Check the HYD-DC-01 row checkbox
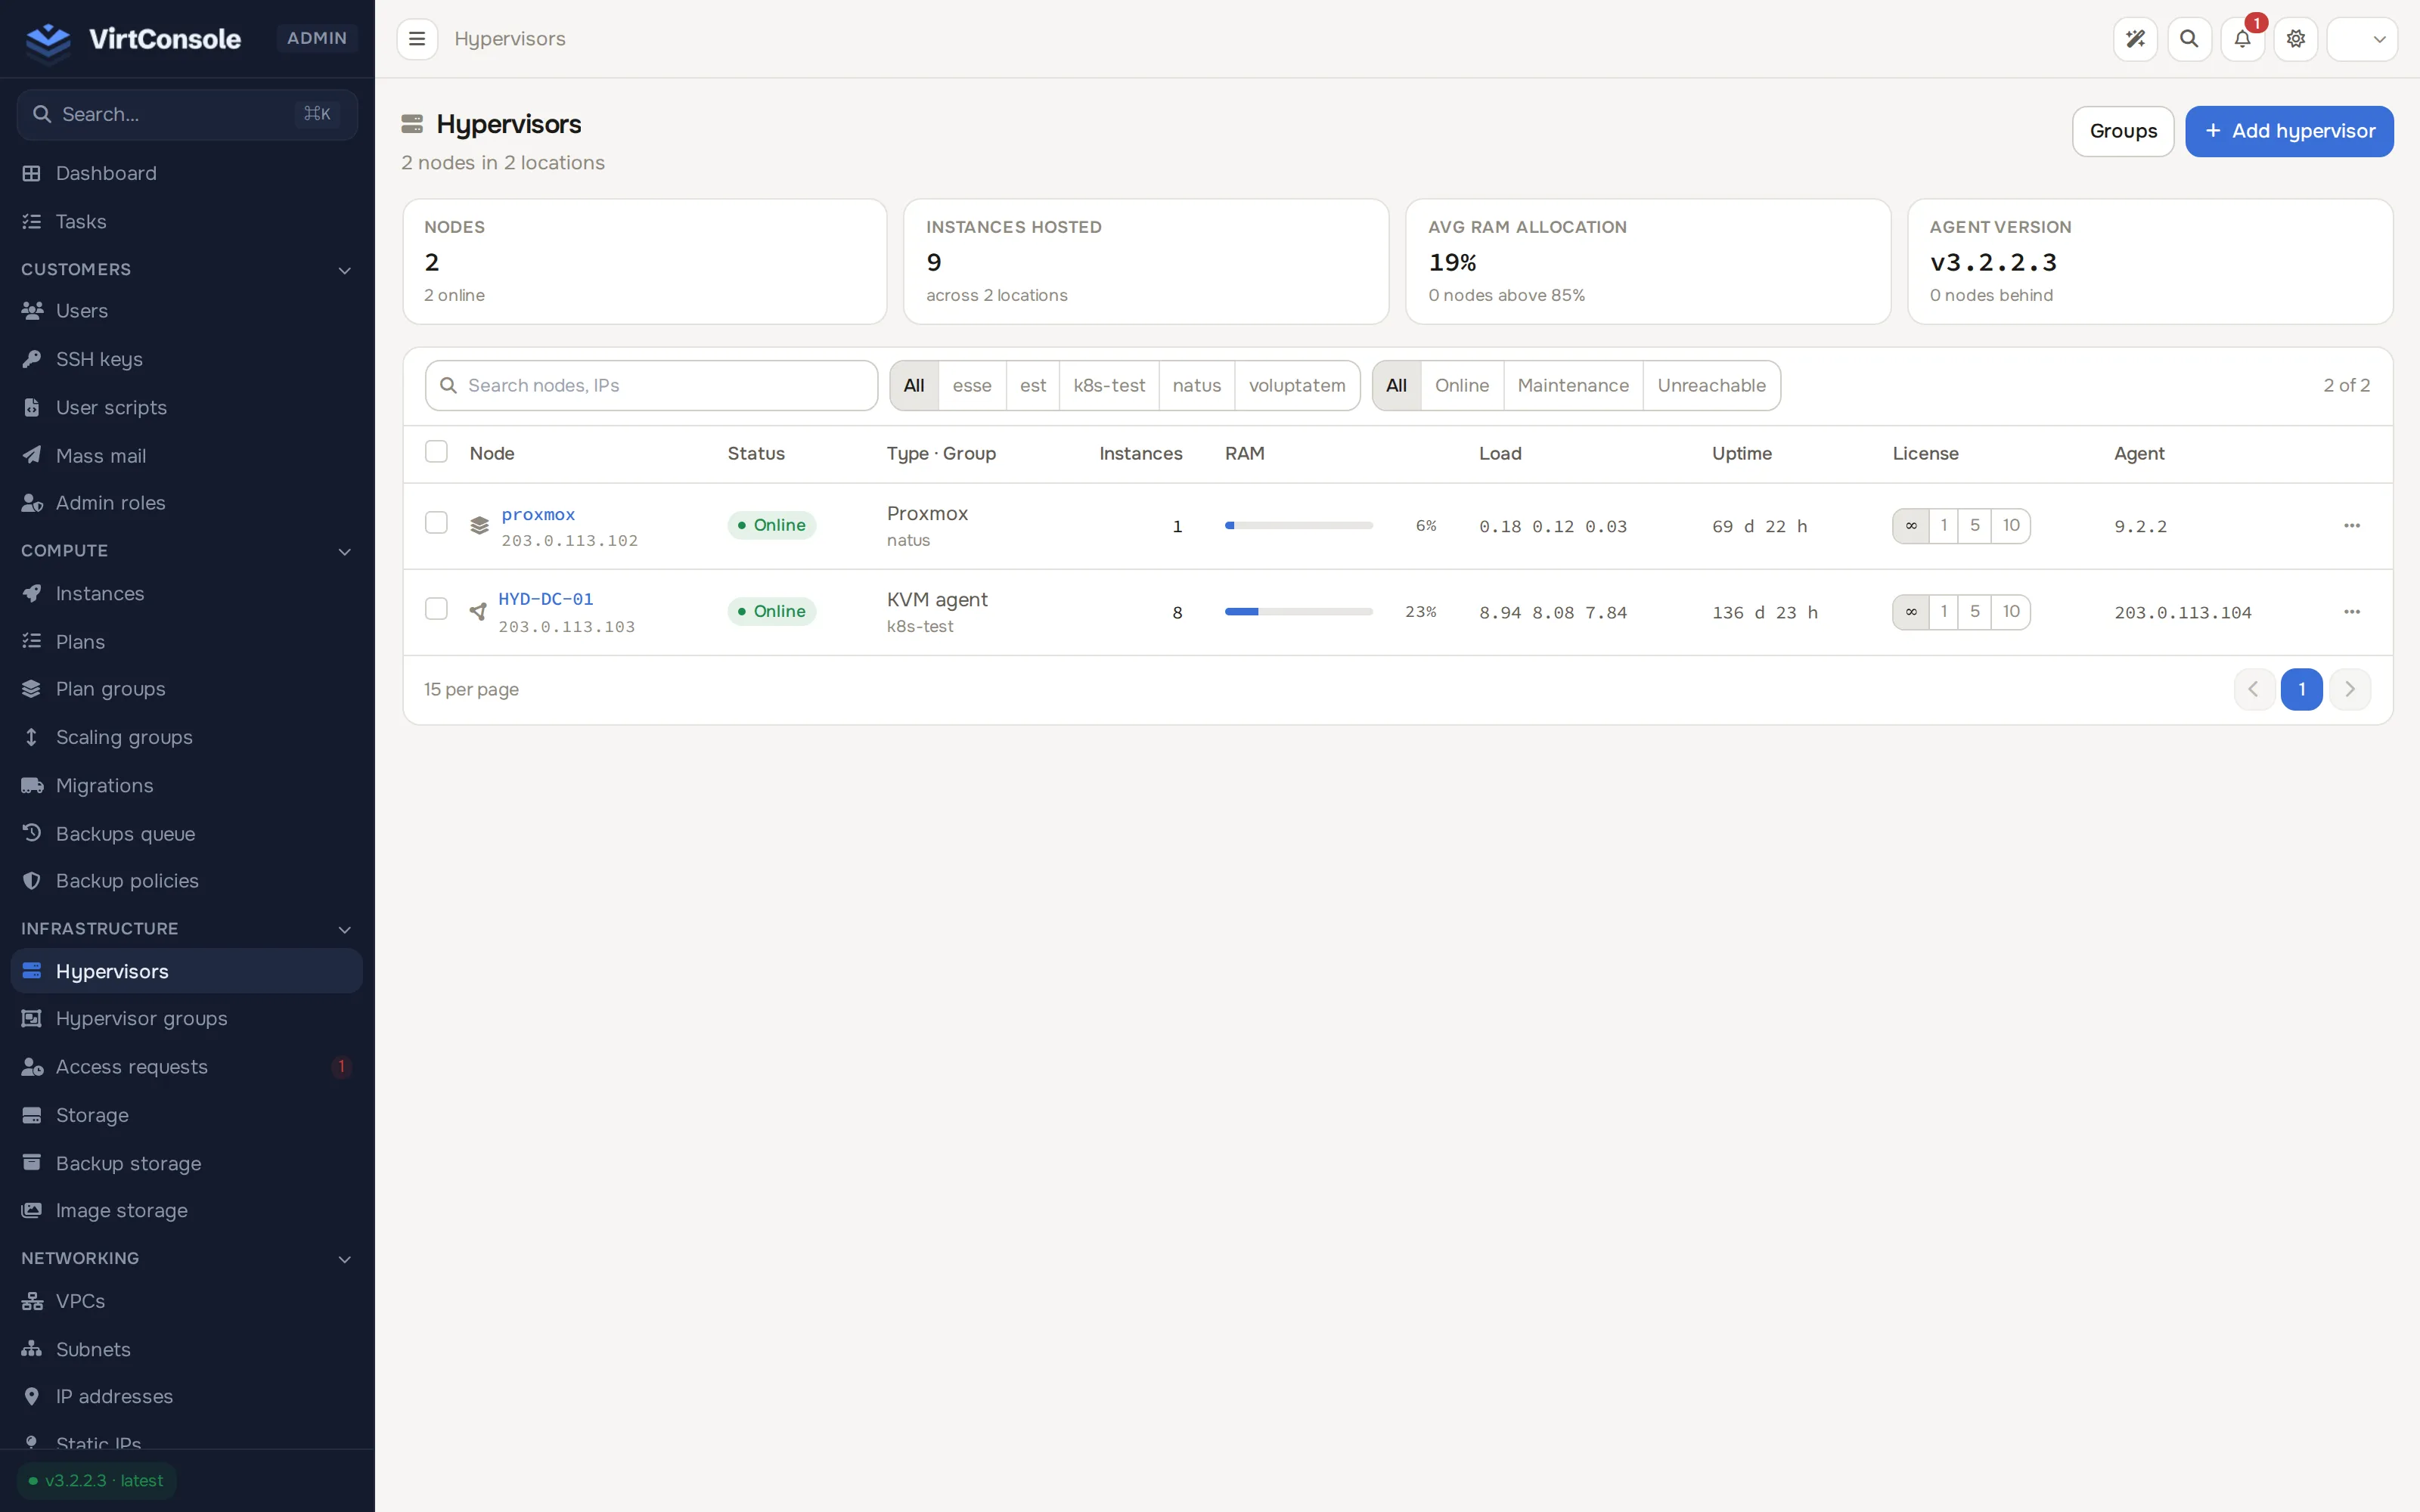The height and width of the screenshot is (1512, 2420). (x=436, y=609)
